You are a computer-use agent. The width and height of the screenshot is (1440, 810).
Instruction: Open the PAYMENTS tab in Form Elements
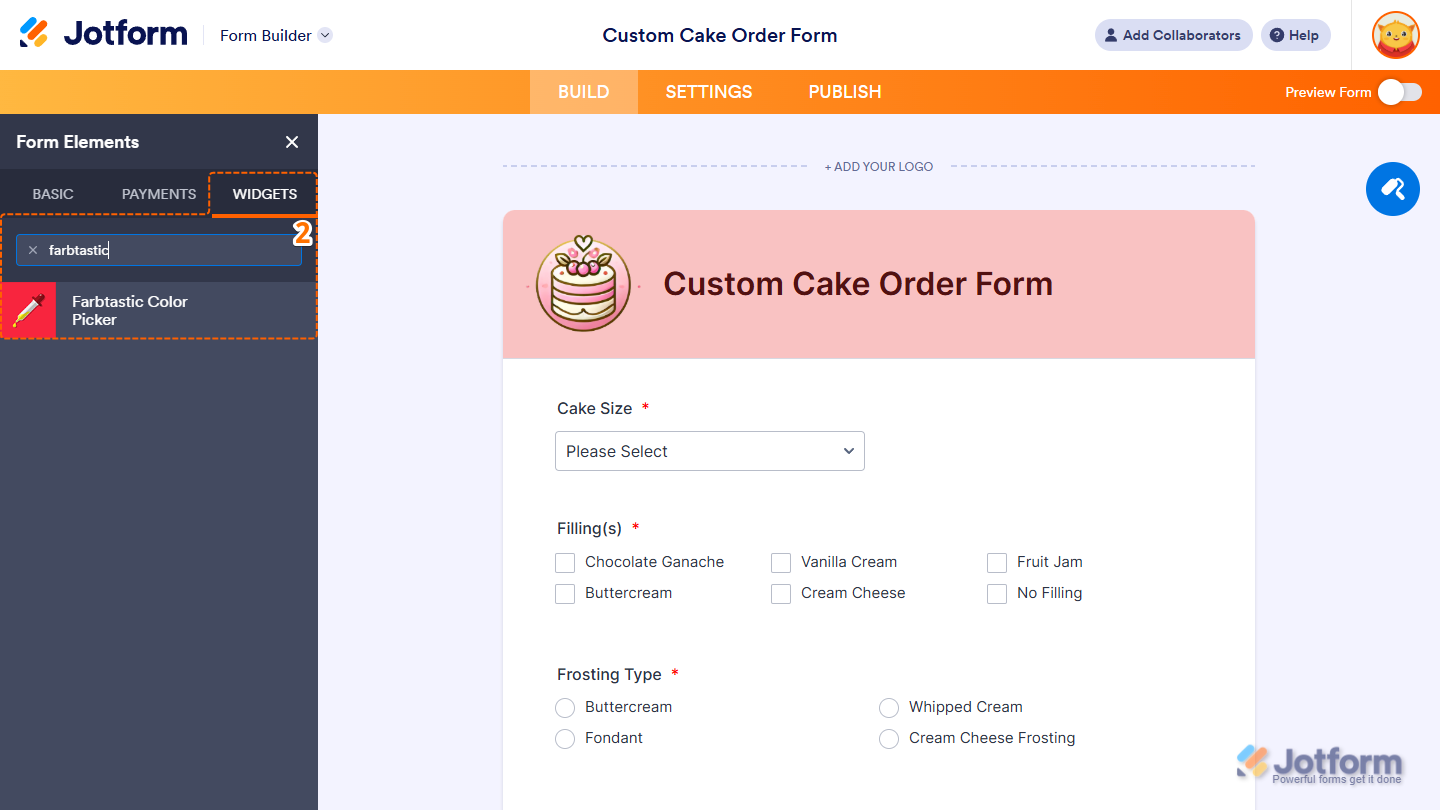tap(156, 194)
